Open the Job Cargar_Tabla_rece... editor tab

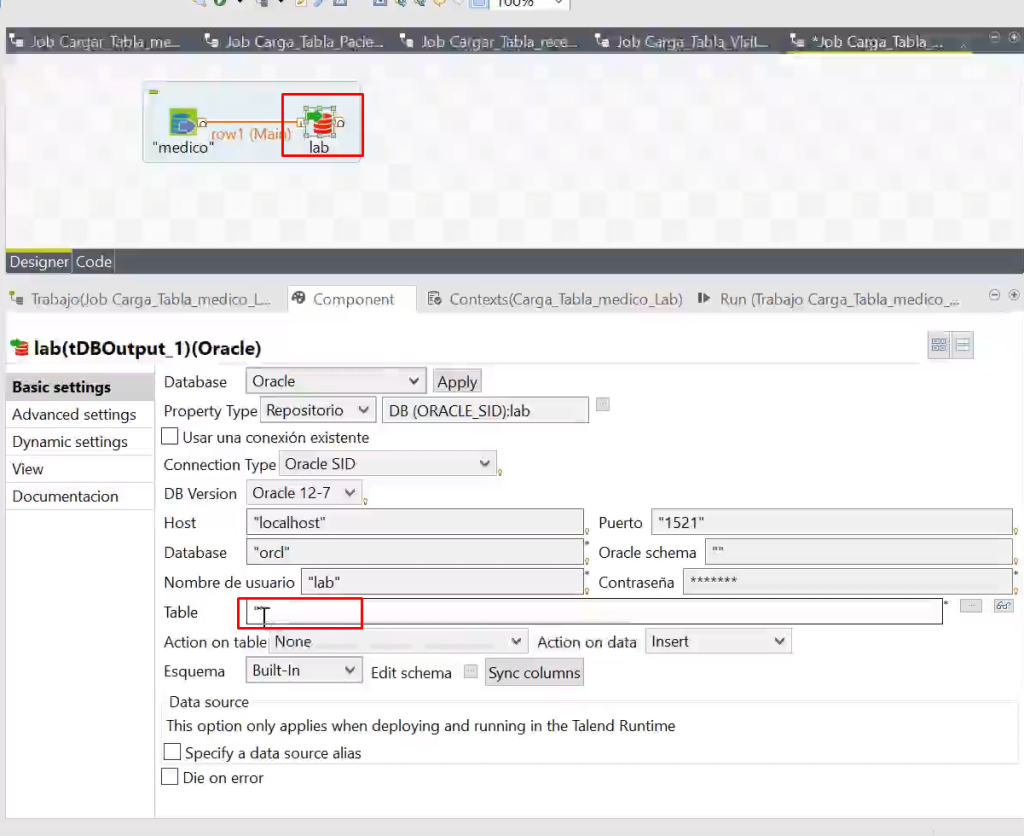click(x=490, y=42)
